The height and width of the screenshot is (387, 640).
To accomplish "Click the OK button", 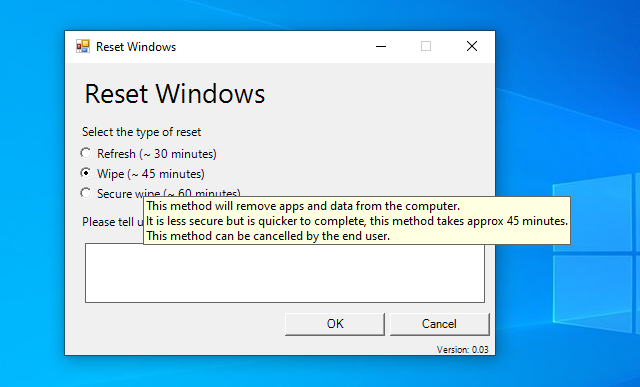I will 335,324.
